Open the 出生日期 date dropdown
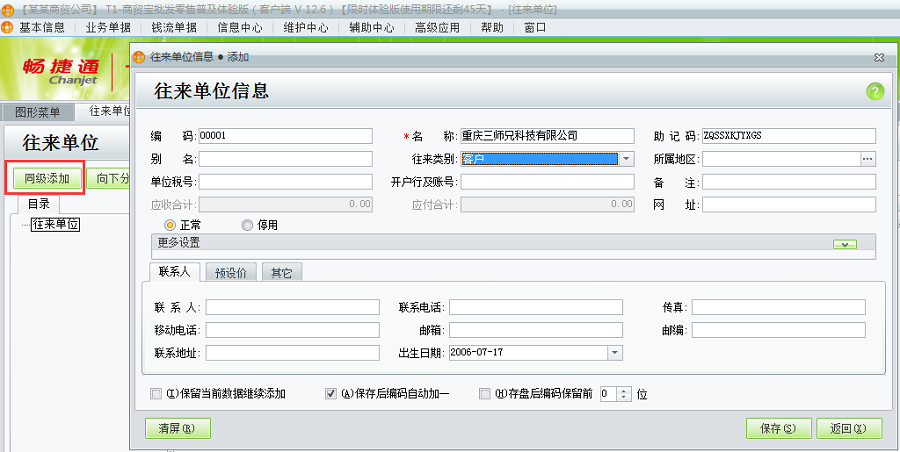900x452 pixels. point(615,353)
